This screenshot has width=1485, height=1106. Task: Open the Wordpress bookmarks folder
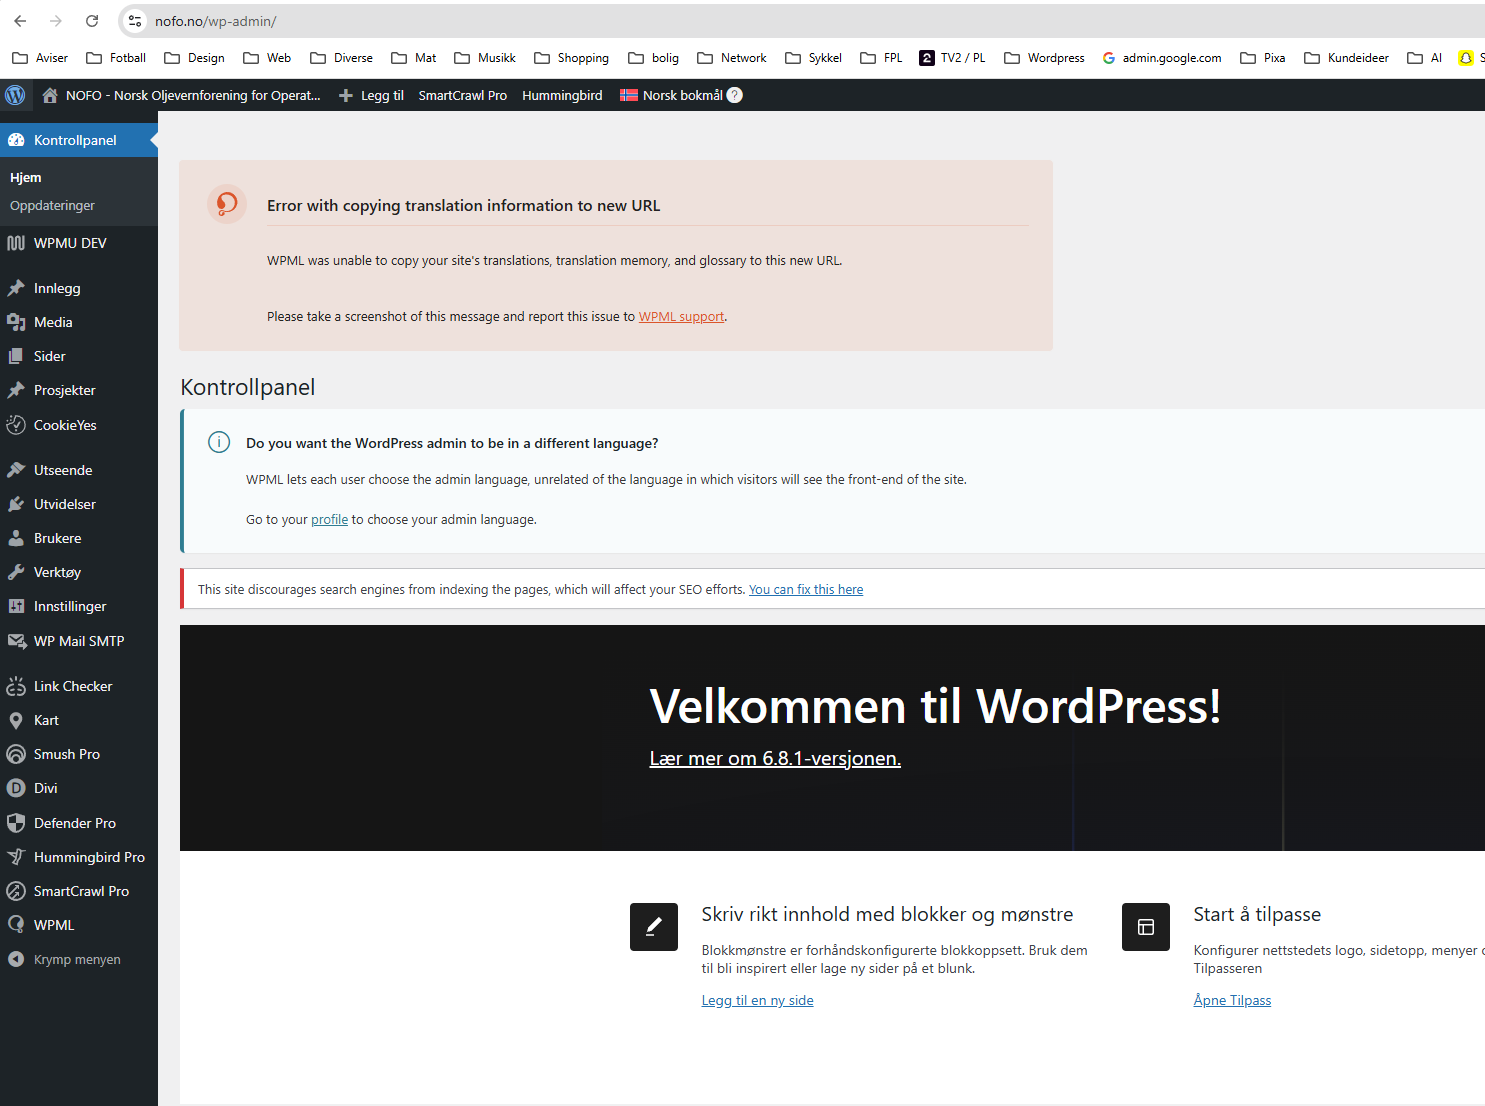[x=1044, y=58]
